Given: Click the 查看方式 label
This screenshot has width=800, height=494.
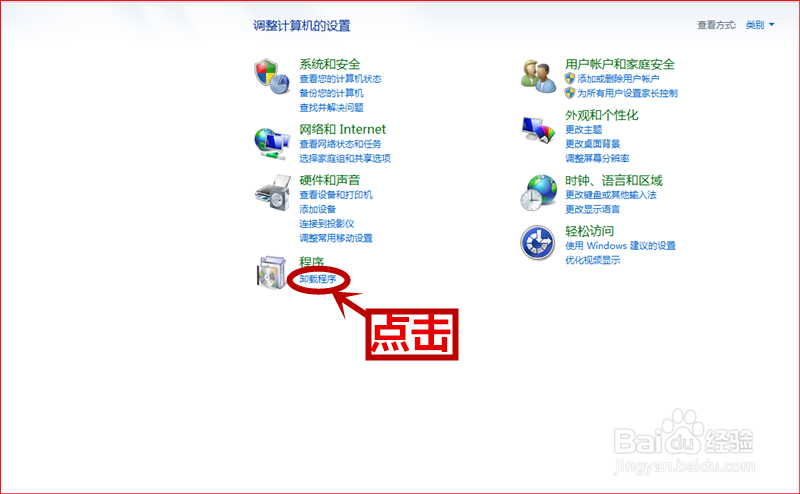Looking at the screenshot, I should pyautogui.click(x=716, y=25).
